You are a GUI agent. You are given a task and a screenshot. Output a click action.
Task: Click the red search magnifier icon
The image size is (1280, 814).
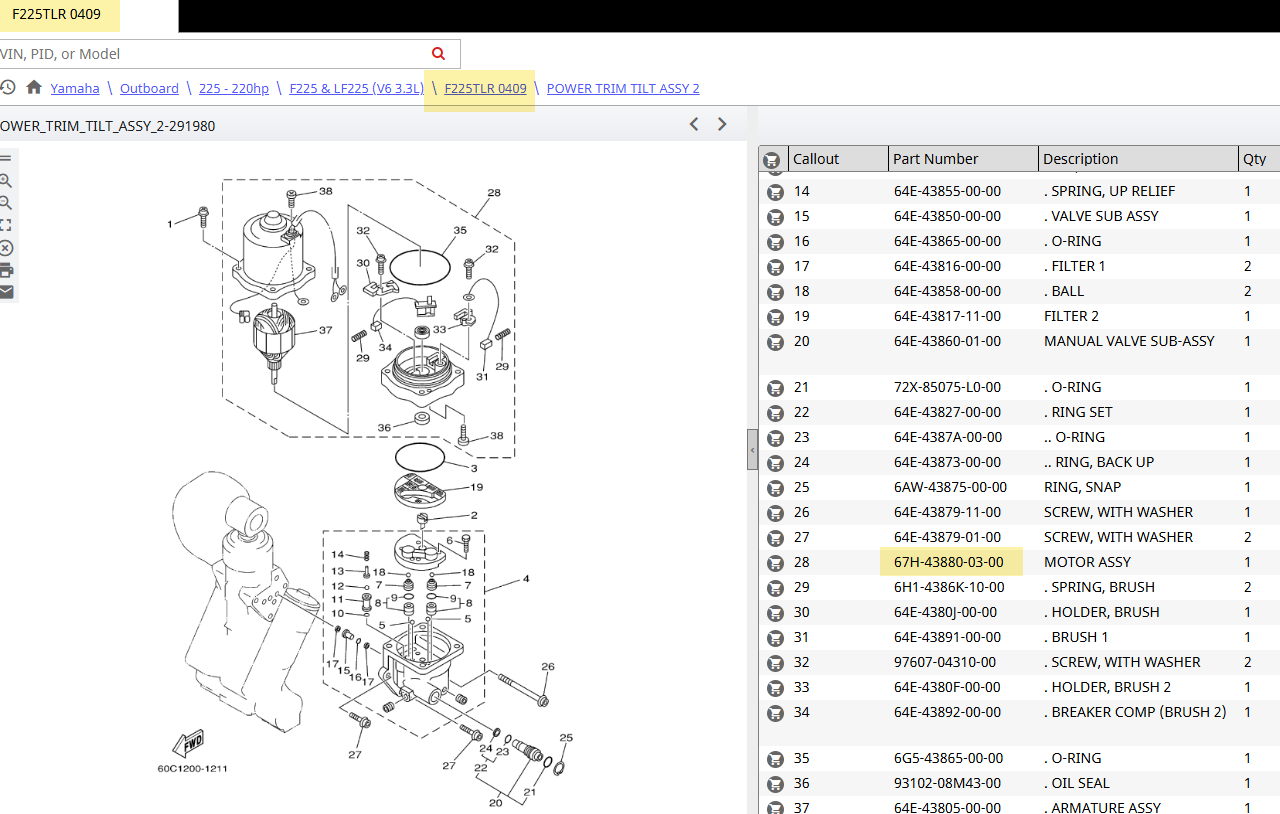[x=438, y=54]
